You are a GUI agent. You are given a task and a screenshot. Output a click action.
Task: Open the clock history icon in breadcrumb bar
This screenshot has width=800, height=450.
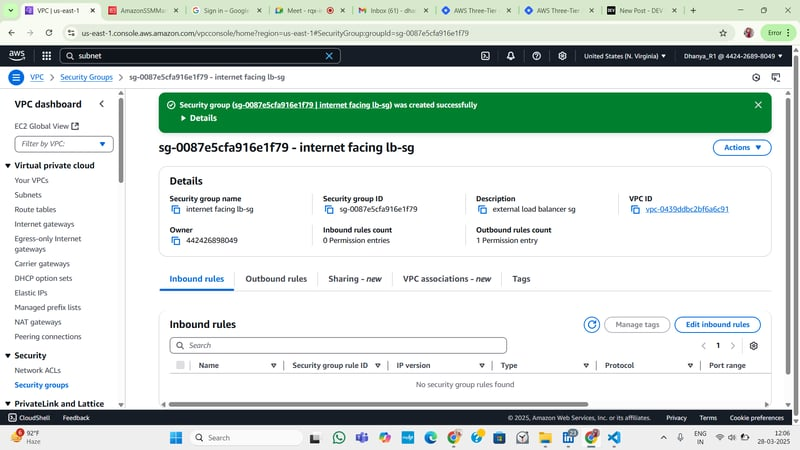coord(756,78)
